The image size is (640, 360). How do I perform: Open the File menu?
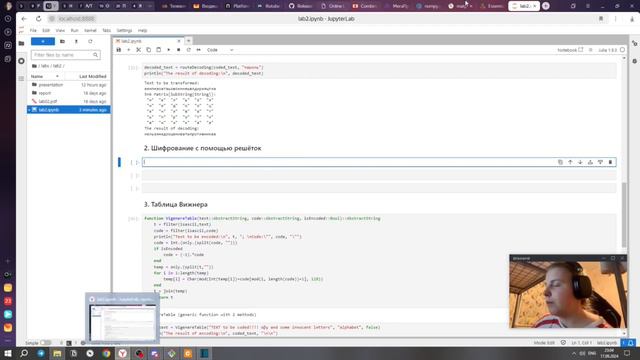point(33,30)
